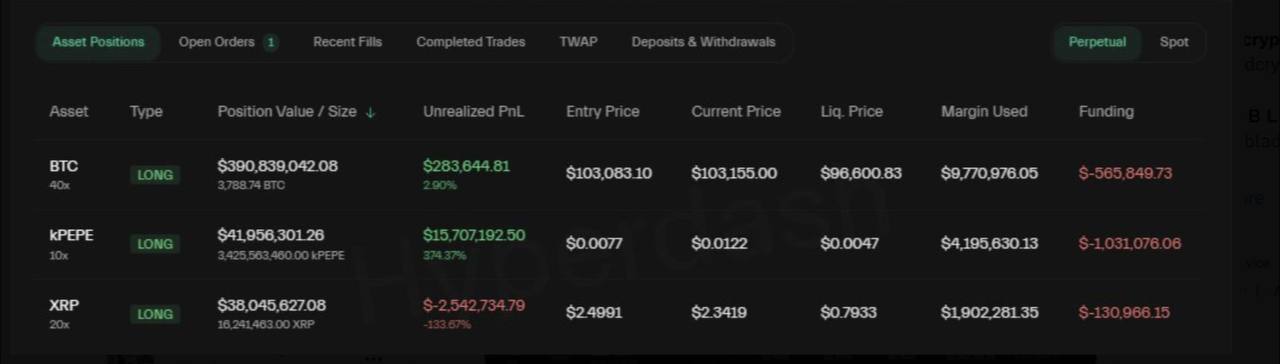Open the Deposits & Withdrawals tab

[703, 42]
